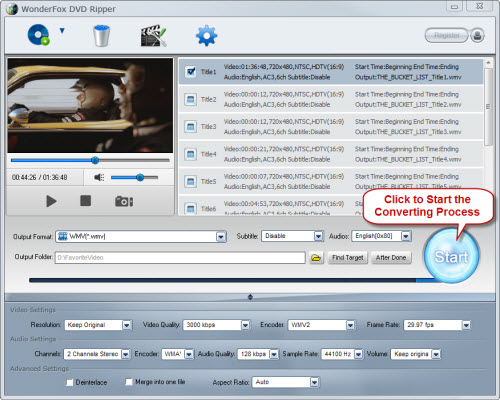The height and width of the screenshot is (400, 500).
Task: Open the Aspect Ratio Auto dropdown
Action: coord(314,382)
